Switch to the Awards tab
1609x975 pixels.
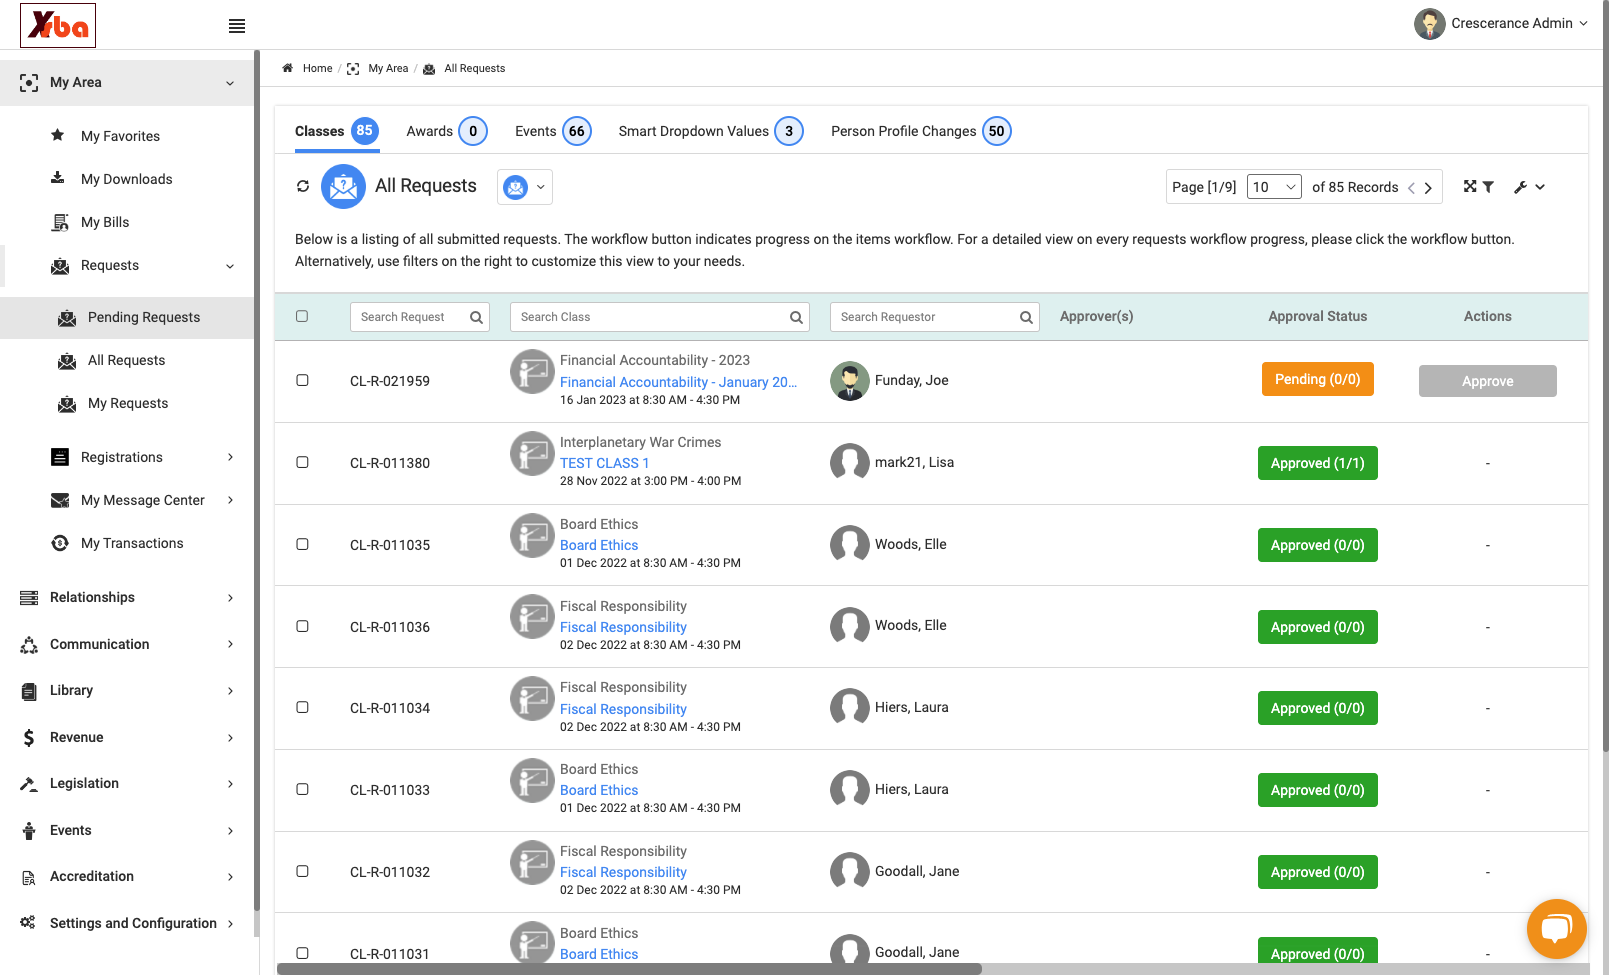click(446, 131)
